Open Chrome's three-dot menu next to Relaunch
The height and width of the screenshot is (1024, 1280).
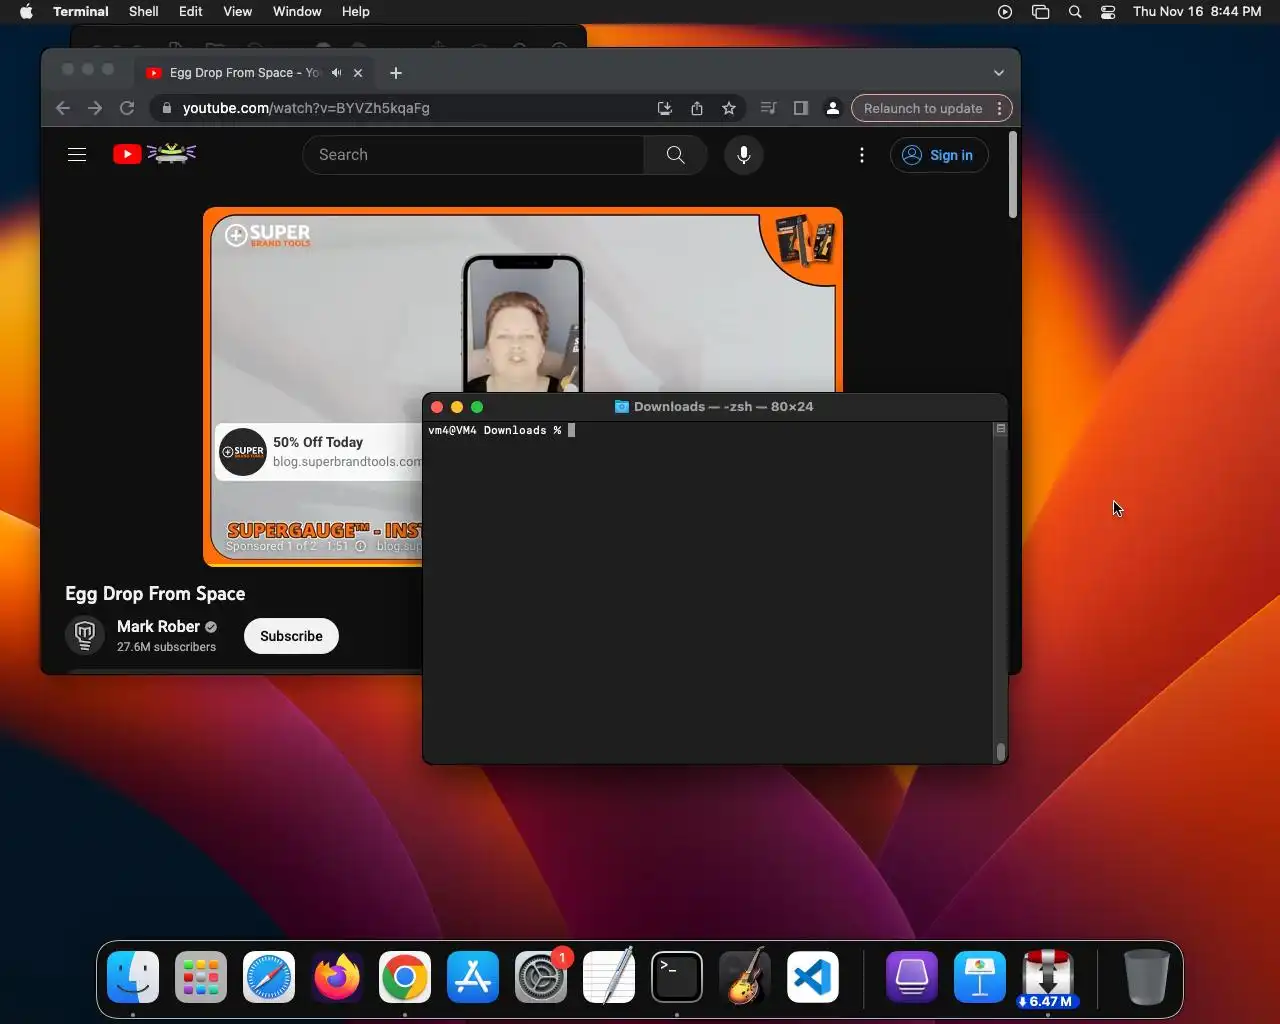pos(1000,108)
